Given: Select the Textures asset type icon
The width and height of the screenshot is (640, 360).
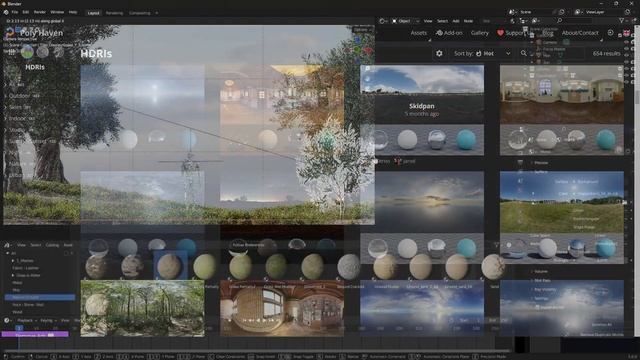Looking at the screenshot, I should 42,52.
